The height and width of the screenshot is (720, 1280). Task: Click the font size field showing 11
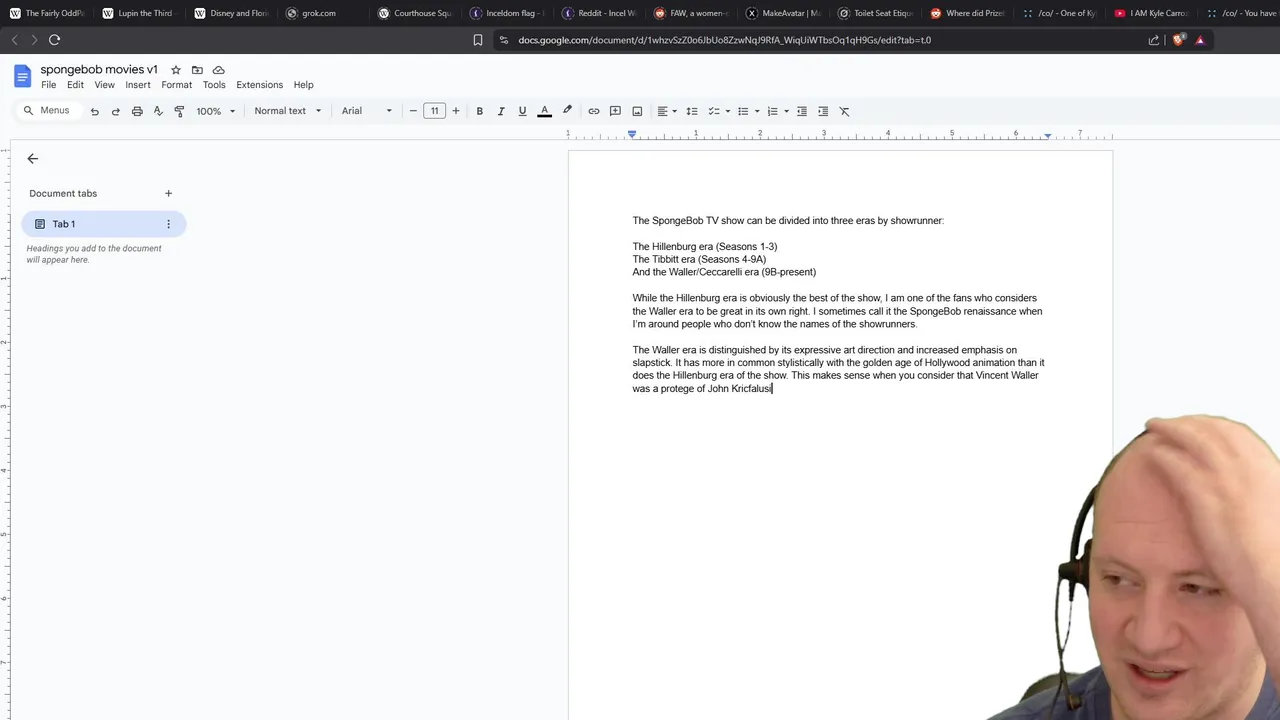click(x=434, y=111)
